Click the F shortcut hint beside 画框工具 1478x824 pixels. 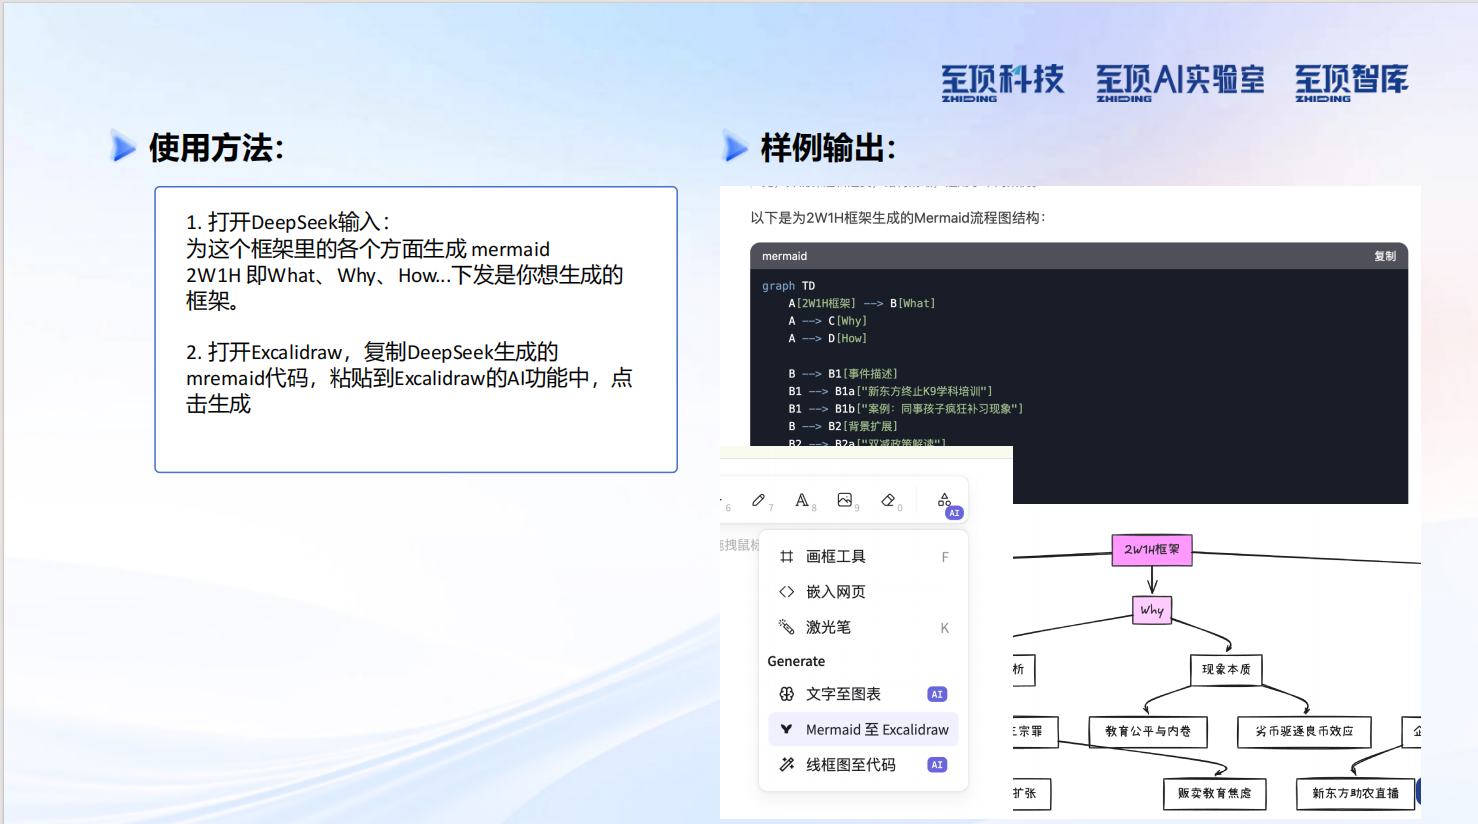click(945, 557)
